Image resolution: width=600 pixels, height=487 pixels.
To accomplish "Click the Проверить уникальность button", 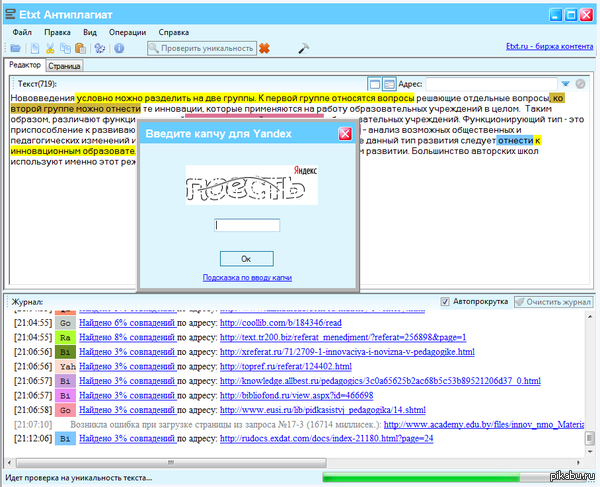I will (201, 48).
